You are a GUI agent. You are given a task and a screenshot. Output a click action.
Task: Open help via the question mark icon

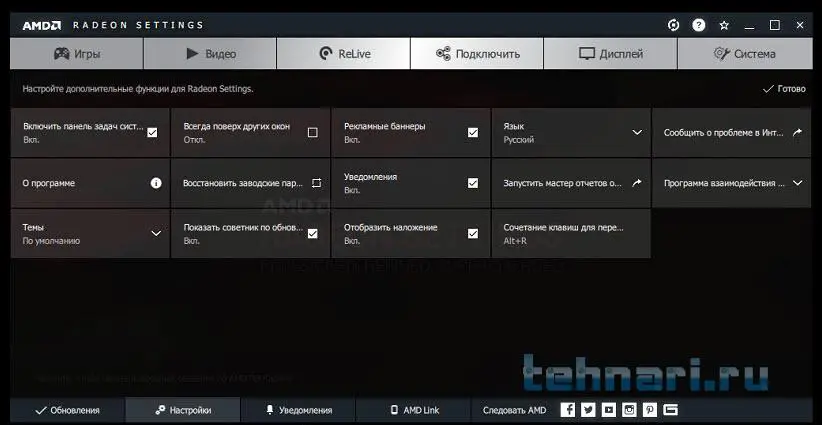(x=698, y=25)
